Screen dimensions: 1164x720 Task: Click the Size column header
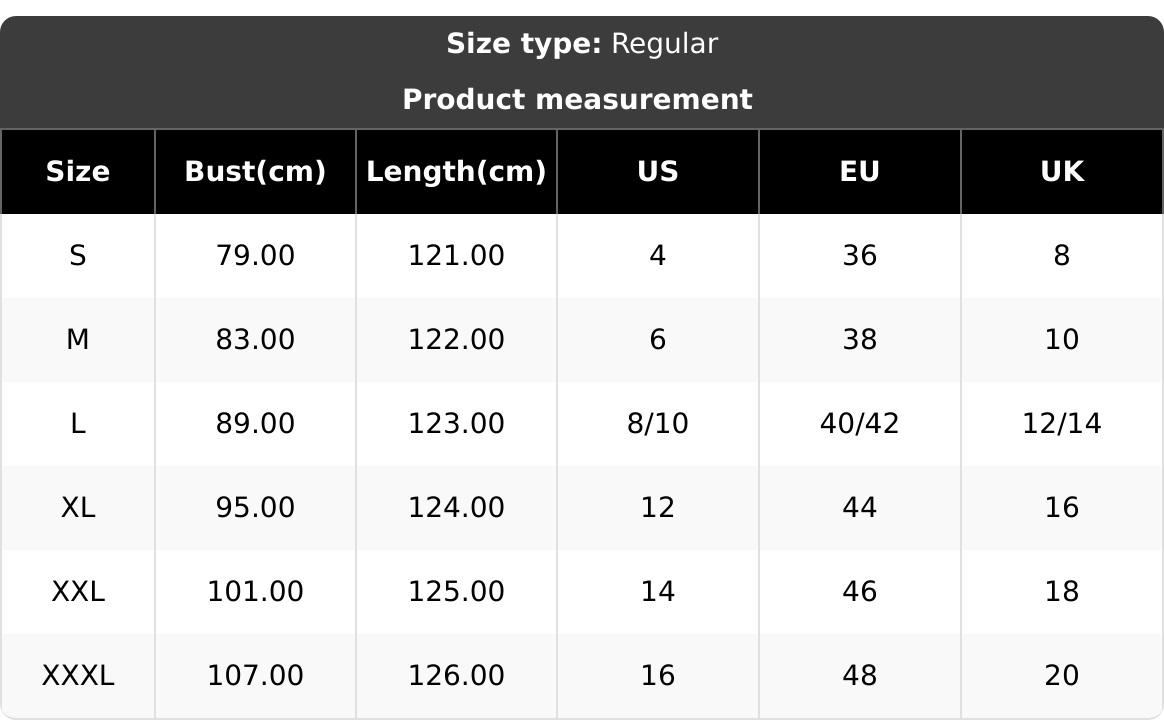(x=78, y=172)
